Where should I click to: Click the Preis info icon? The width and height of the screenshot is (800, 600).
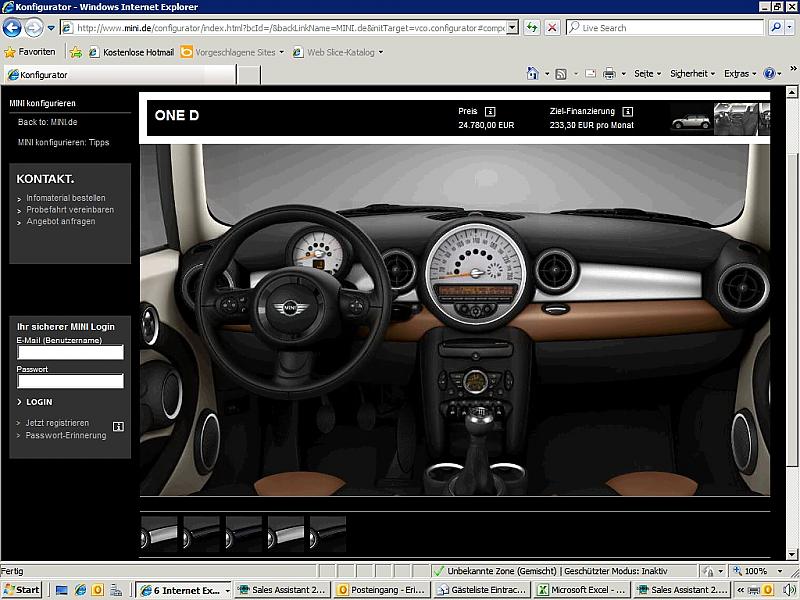[490, 112]
